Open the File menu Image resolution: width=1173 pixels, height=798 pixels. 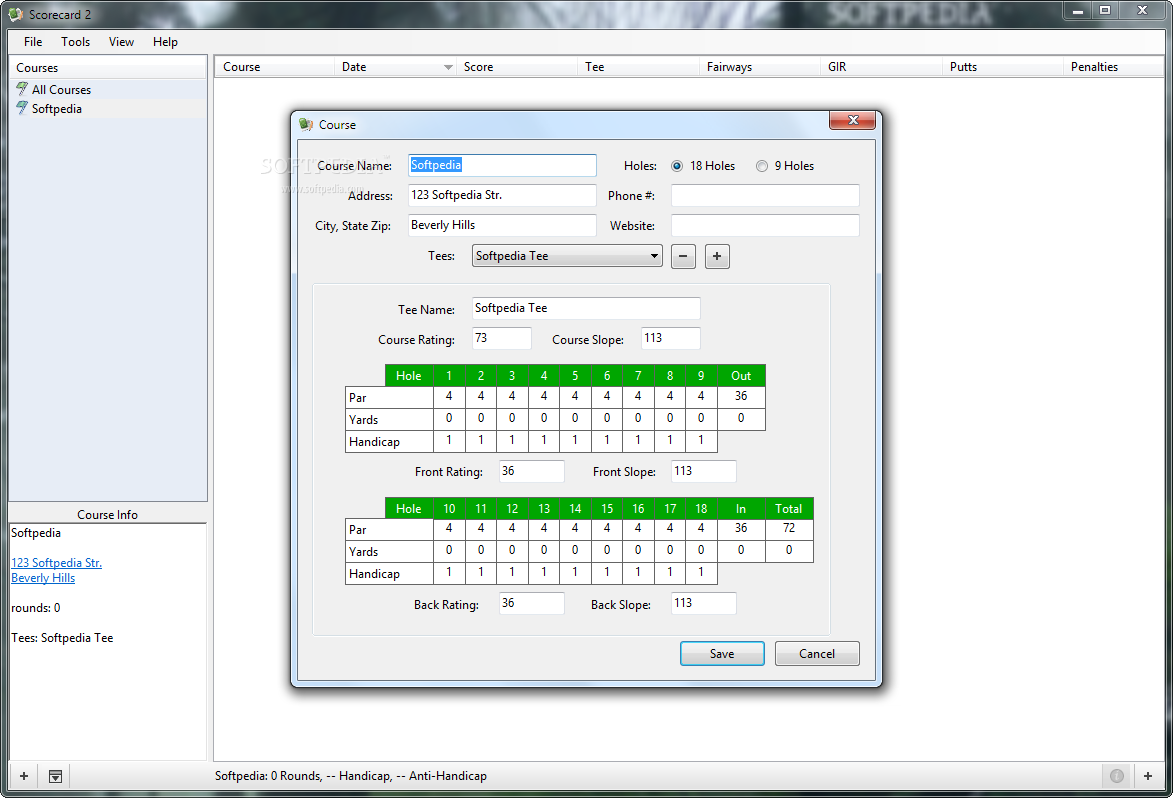point(33,42)
